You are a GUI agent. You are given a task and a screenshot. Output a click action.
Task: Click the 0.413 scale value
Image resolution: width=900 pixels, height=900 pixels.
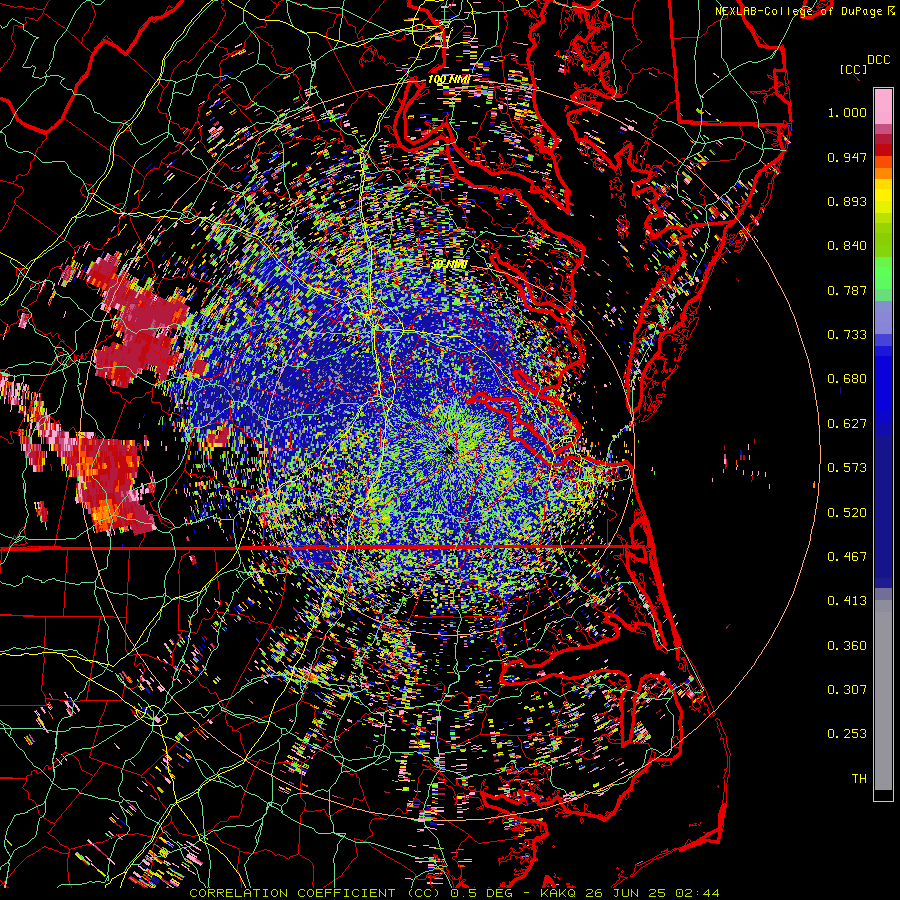pyautogui.click(x=847, y=601)
